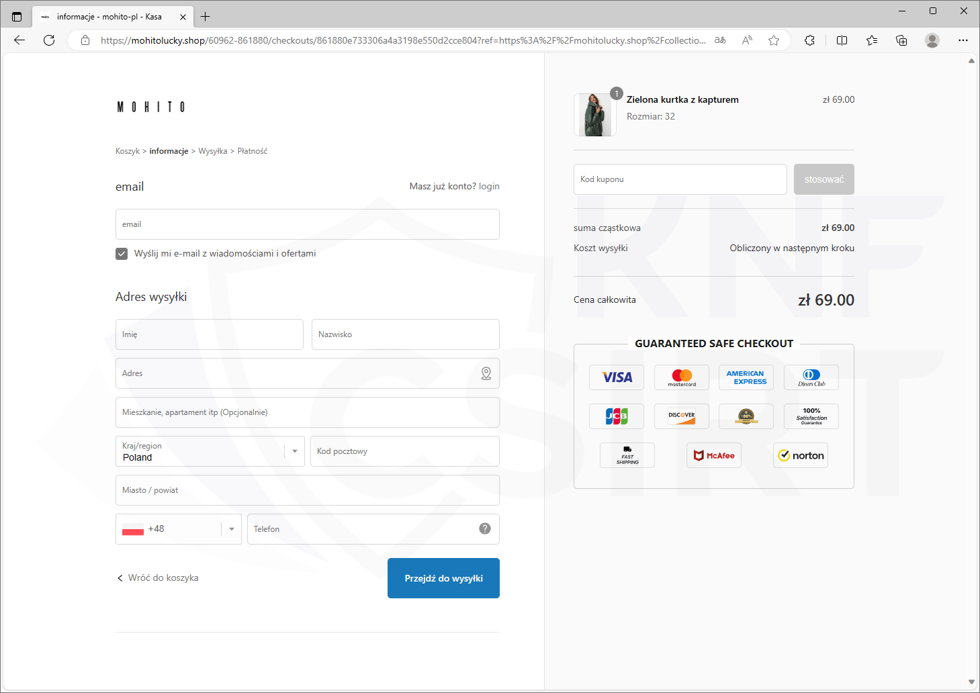The height and width of the screenshot is (693, 980).
Task: Click the 'Wróć do koszyka' link
Action: (x=158, y=578)
